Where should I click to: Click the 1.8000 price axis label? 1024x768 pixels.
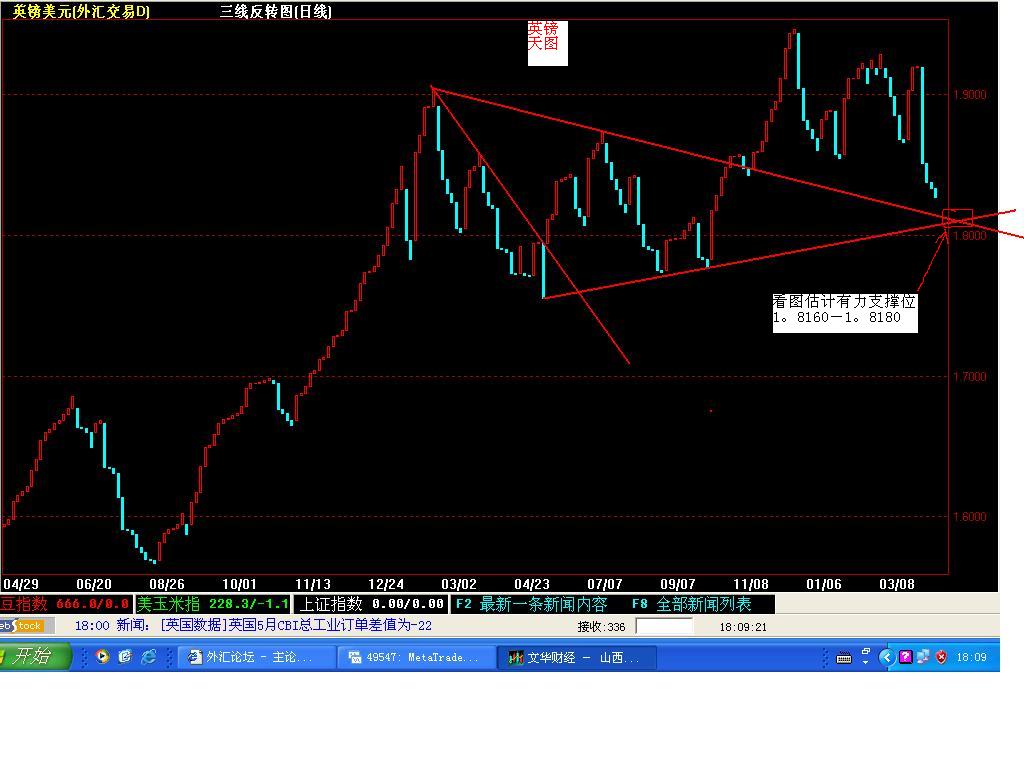tap(970, 236)
